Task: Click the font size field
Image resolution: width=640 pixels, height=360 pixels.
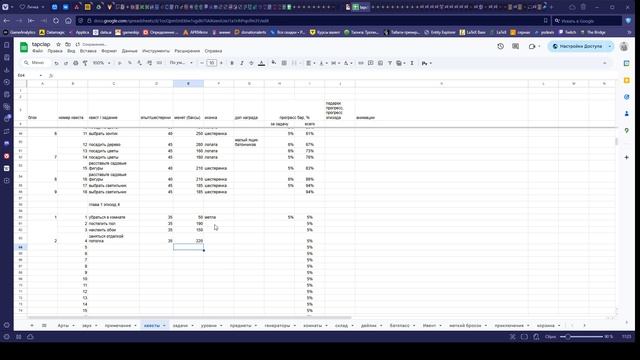Action: [211, 63]
